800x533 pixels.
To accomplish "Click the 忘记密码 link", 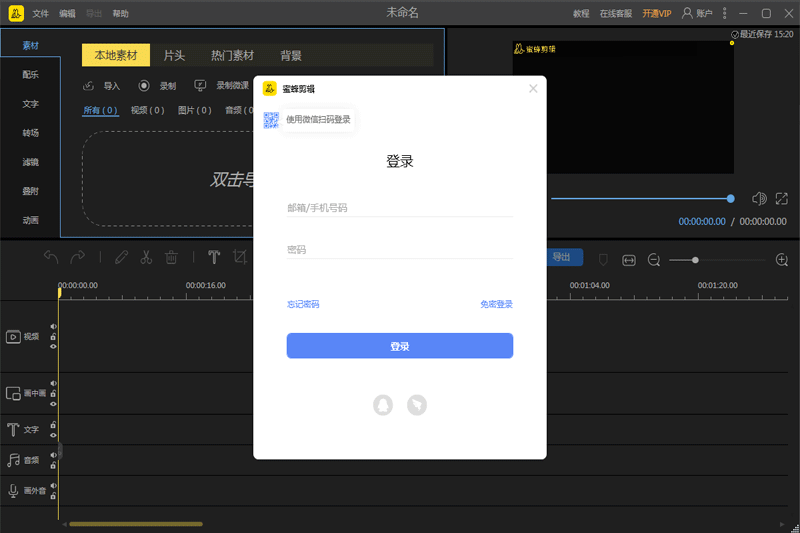I will 303,304.
